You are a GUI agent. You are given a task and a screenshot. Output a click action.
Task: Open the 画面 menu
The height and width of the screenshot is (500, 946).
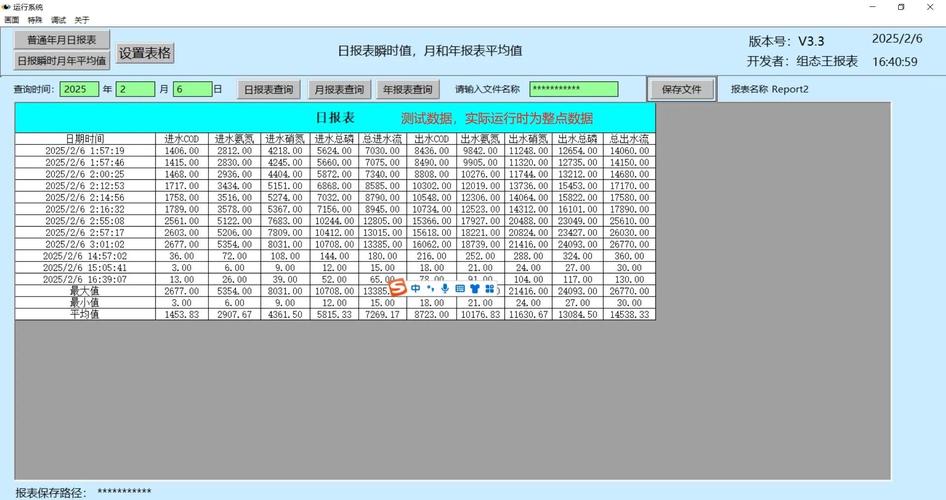(x=11, y=20)
